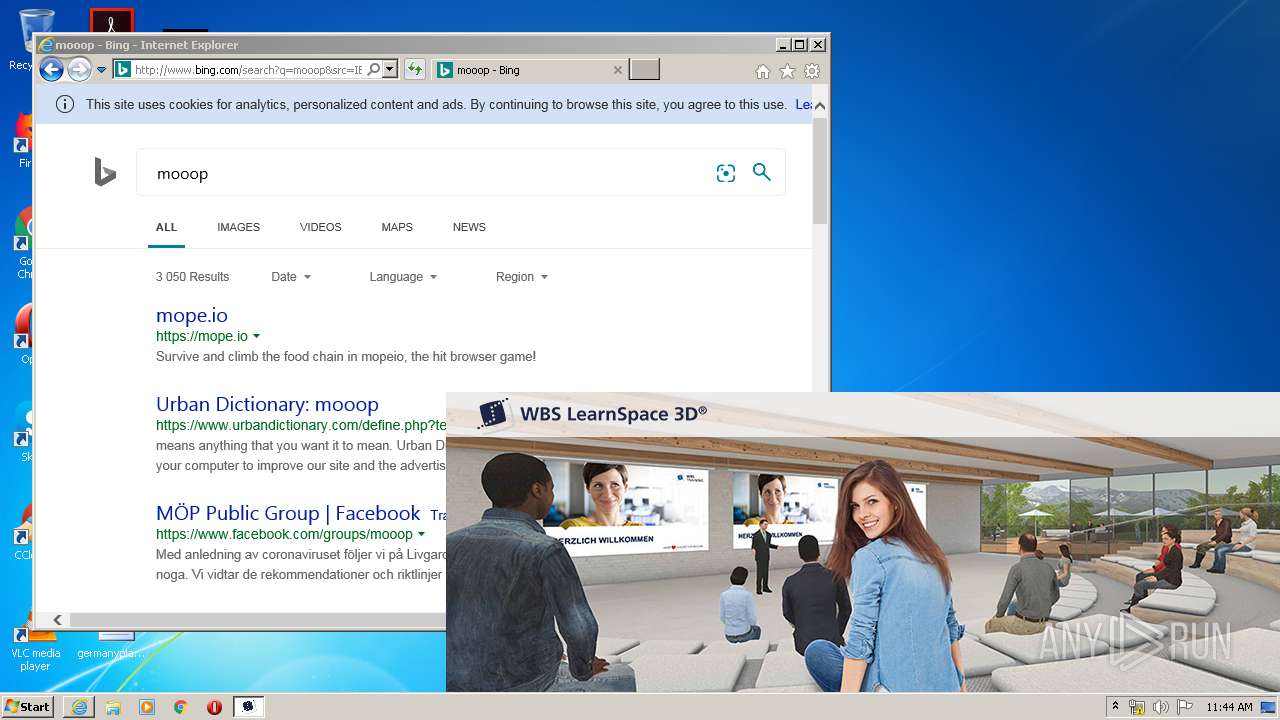The height and width of the screenshot is (720, 1280).
Task: Click the Internet Explorer taskbar icon
Action: tap(79, 707)
